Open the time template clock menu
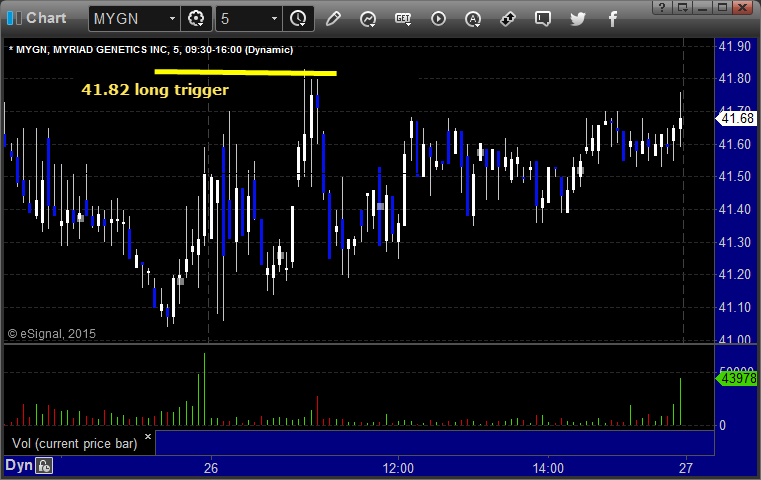This screenshot has width=761, height=480. (298, 19)
